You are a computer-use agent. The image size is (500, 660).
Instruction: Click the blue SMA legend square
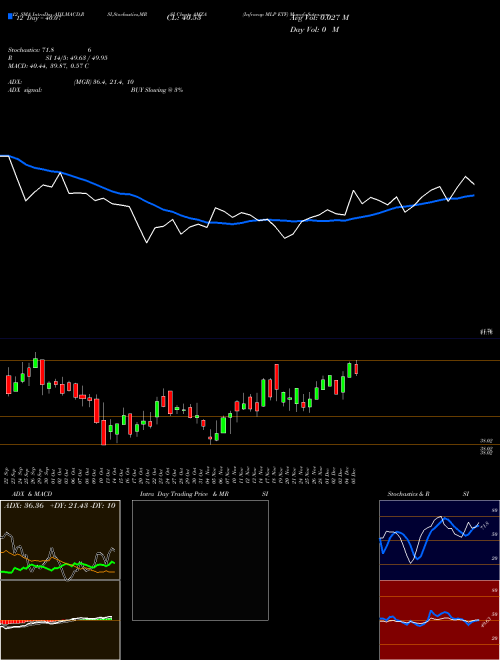[x=10, y=16]
